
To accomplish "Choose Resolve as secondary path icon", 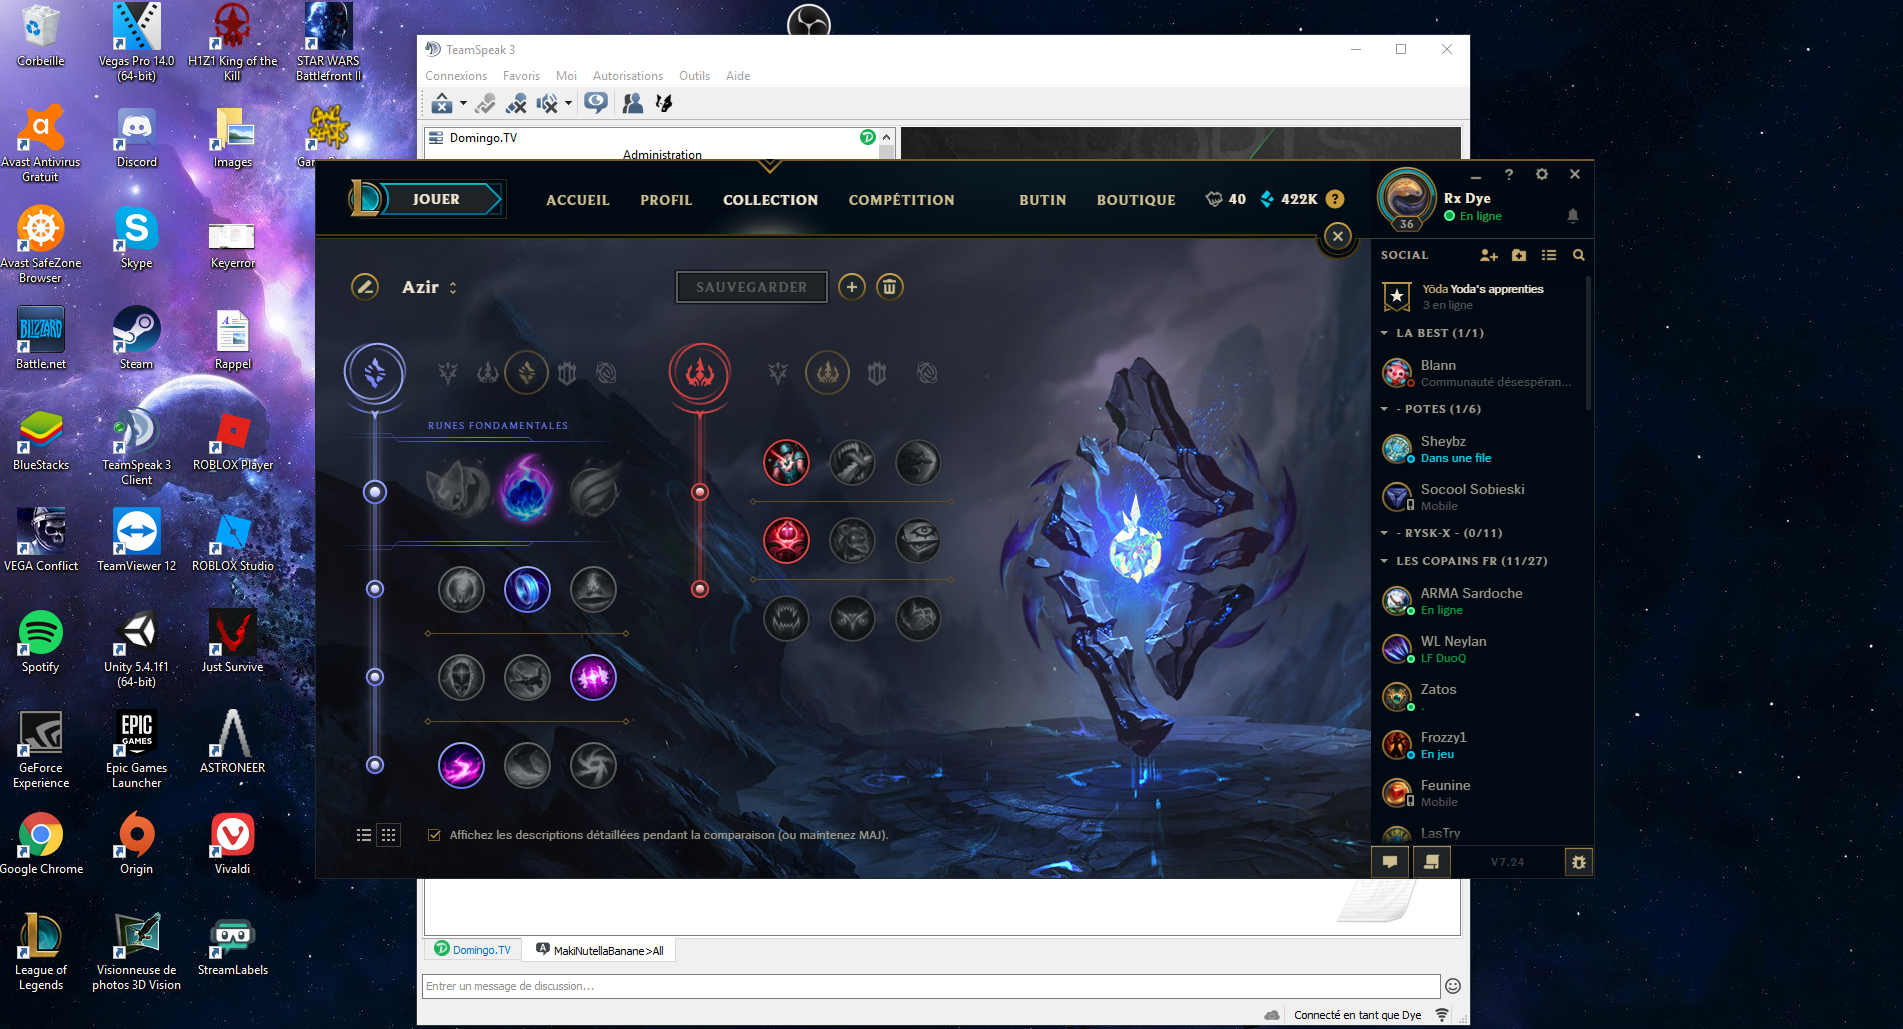I will 877,373.
